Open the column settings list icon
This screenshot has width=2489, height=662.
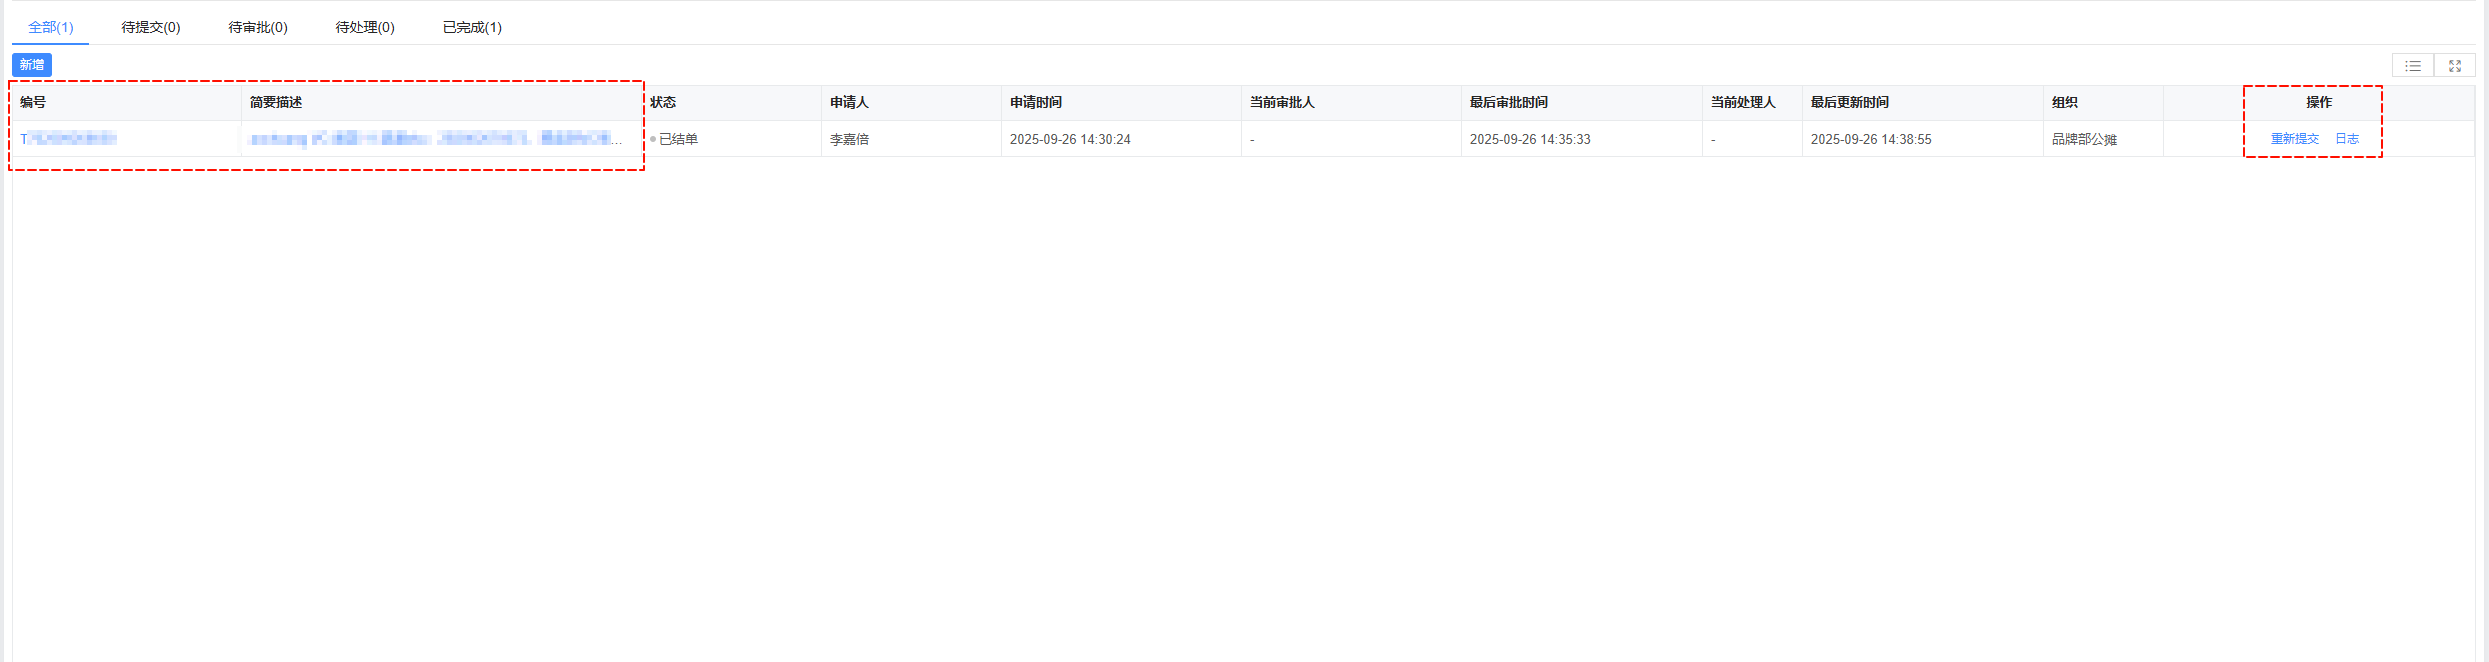click(2412, 66)
